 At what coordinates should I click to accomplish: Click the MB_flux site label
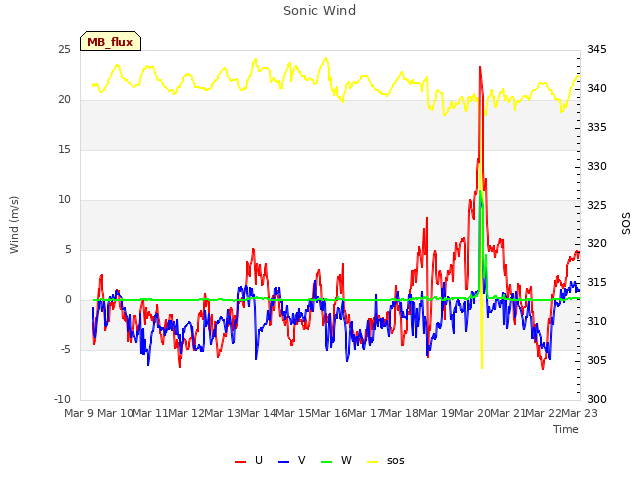click(x=110, y=42)
